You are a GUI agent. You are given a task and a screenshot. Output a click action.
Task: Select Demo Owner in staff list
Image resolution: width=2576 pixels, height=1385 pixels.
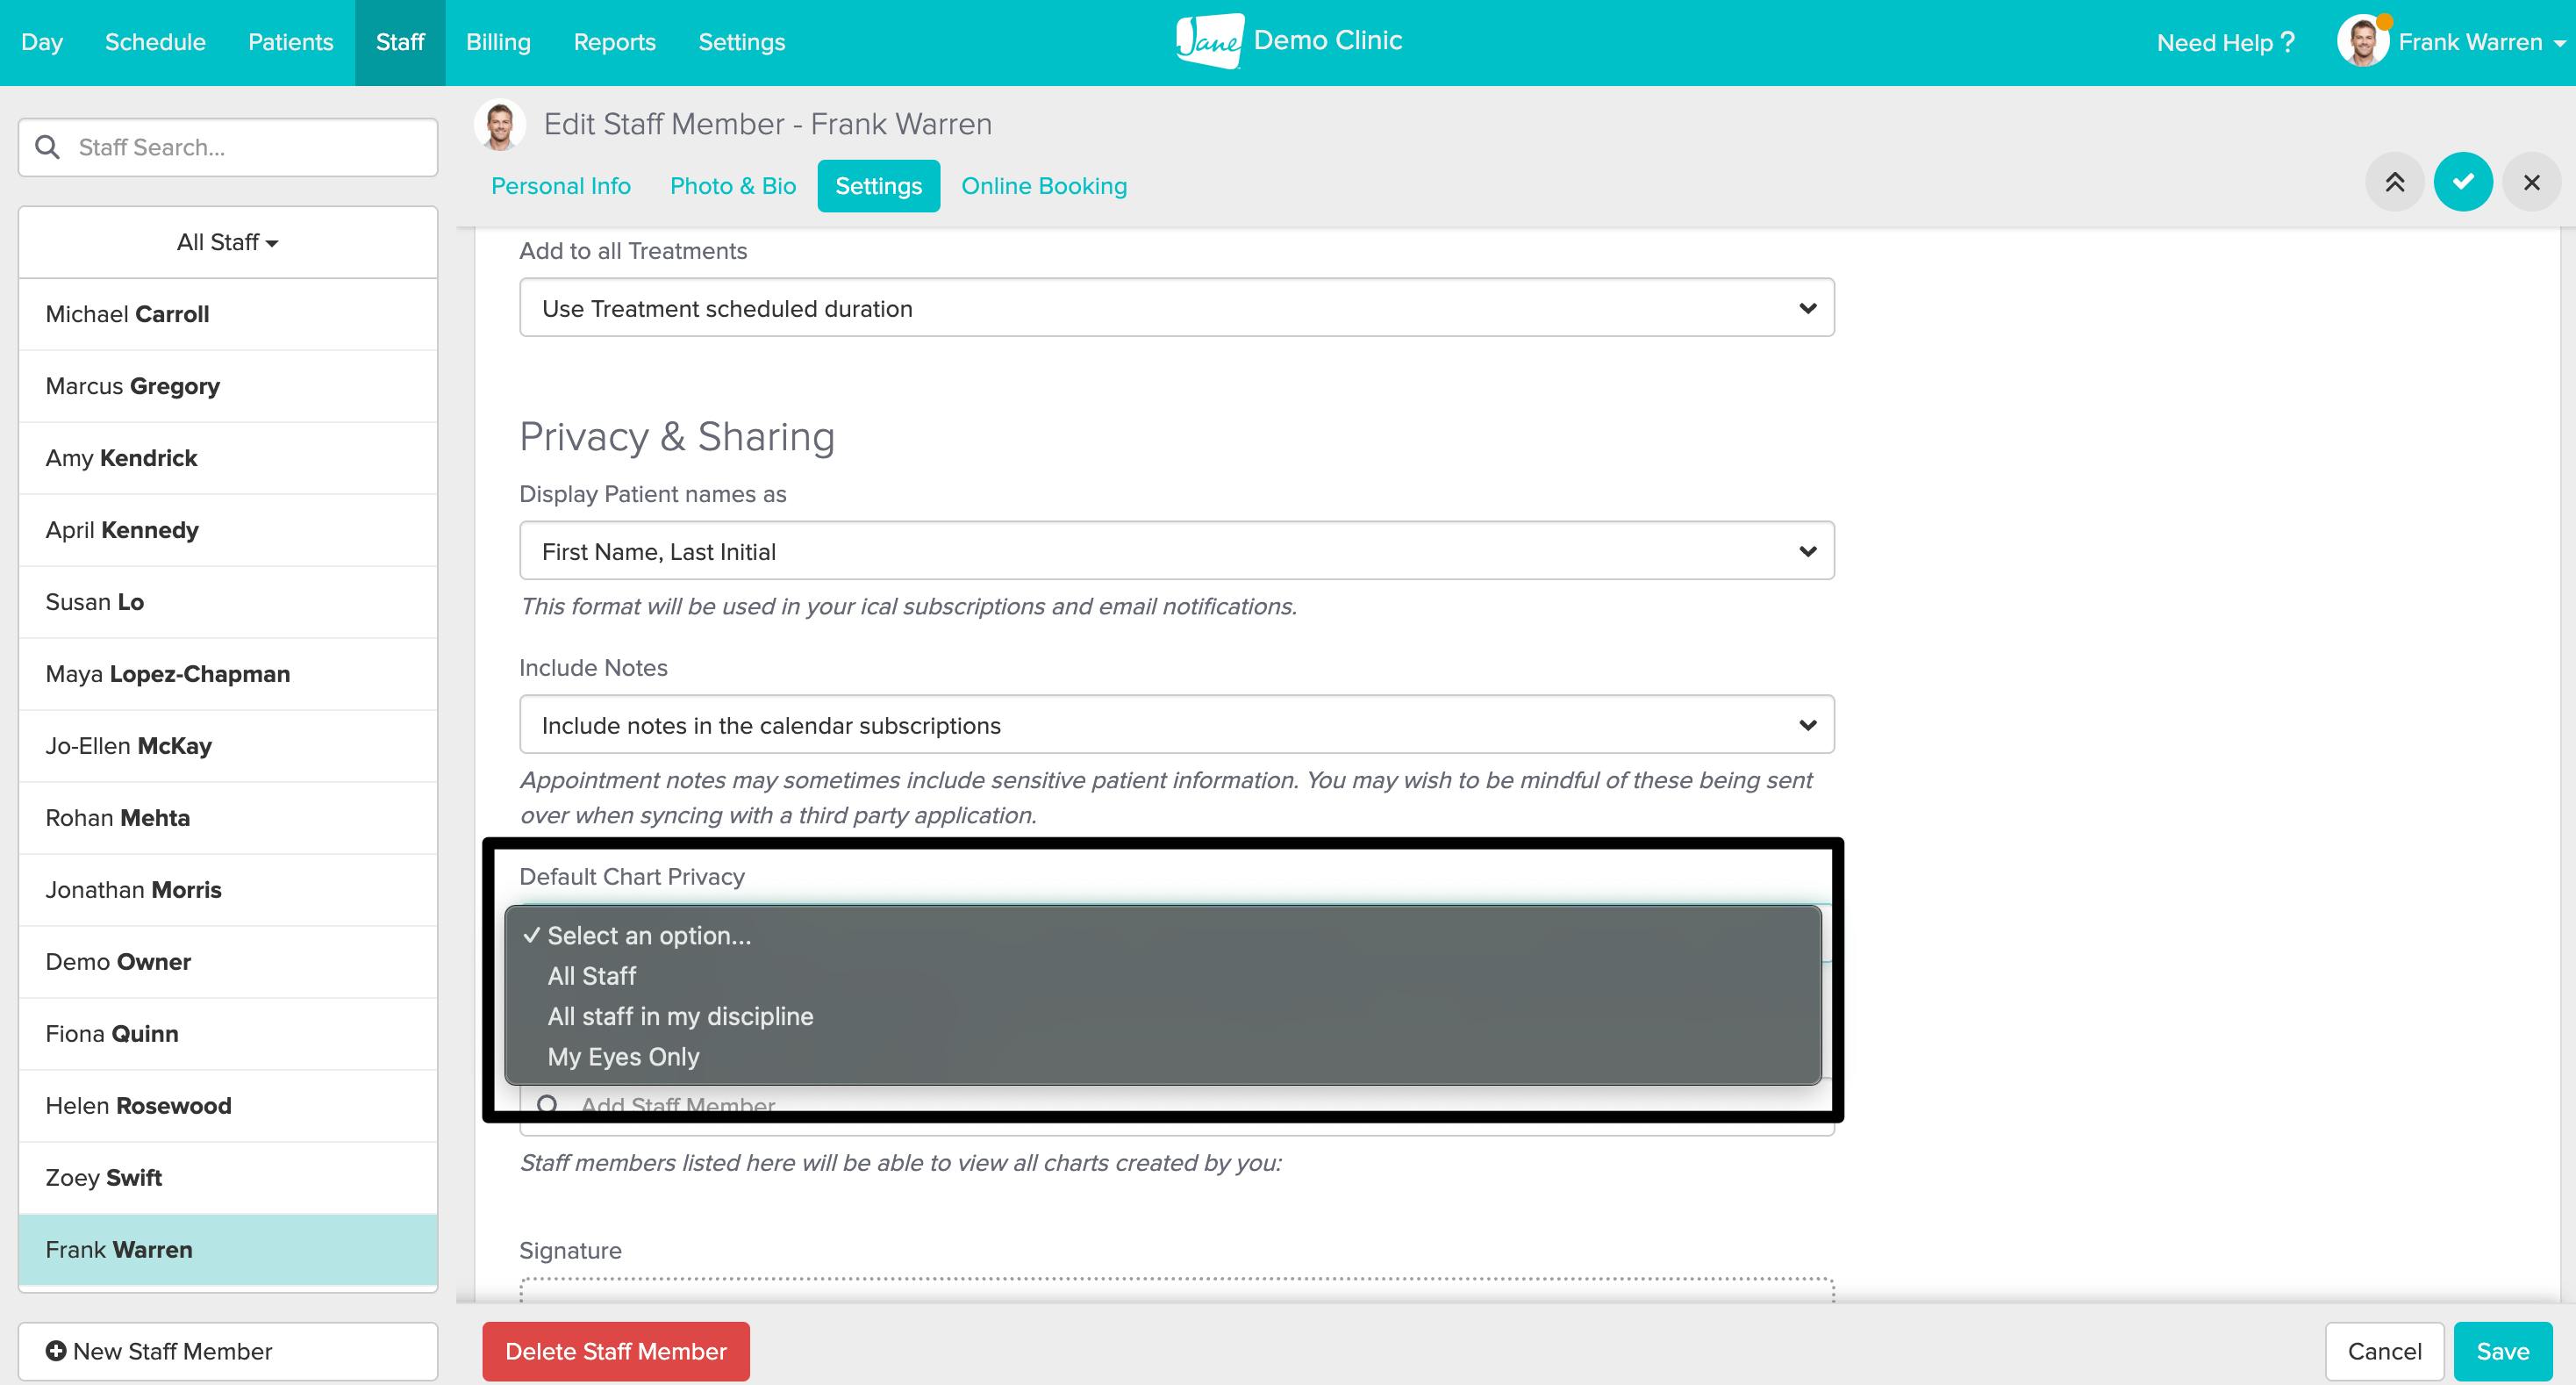[x=228, y=962]
